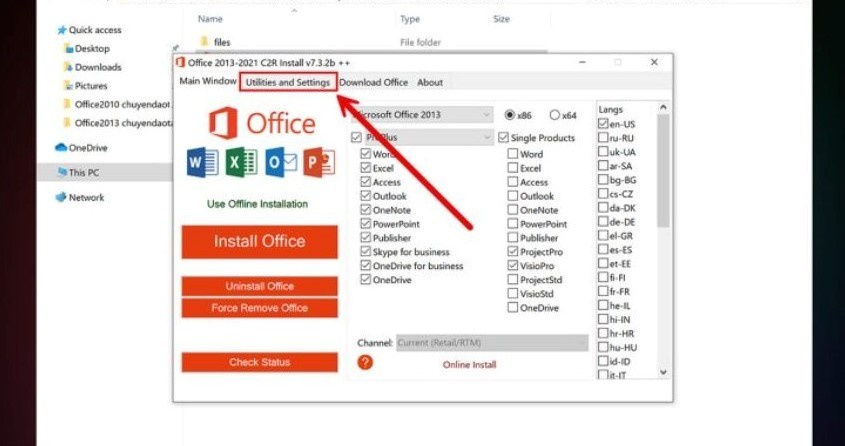Check the fr-FR language

(x=603, y=291)
